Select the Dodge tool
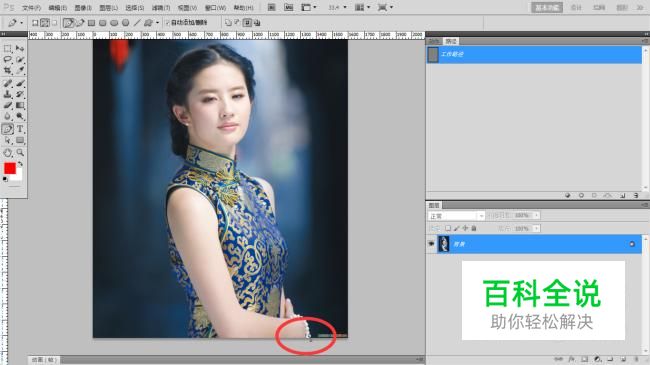 20,117
